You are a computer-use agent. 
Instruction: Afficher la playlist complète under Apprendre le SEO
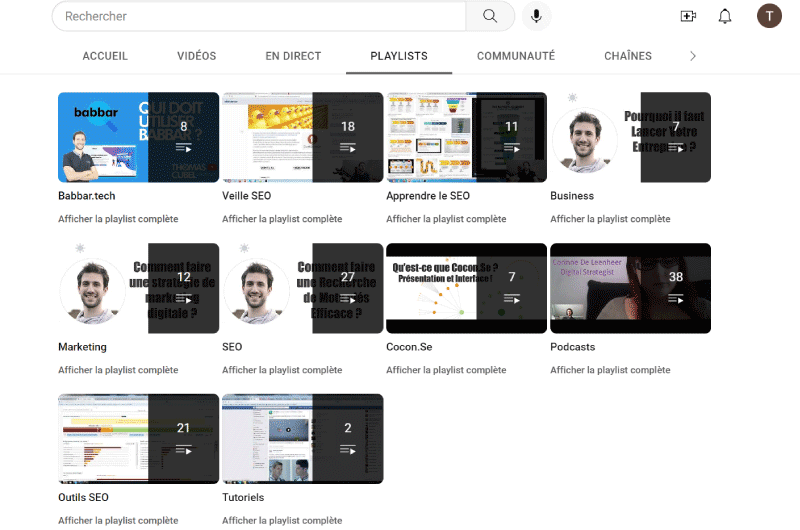[x=446, y=219]
